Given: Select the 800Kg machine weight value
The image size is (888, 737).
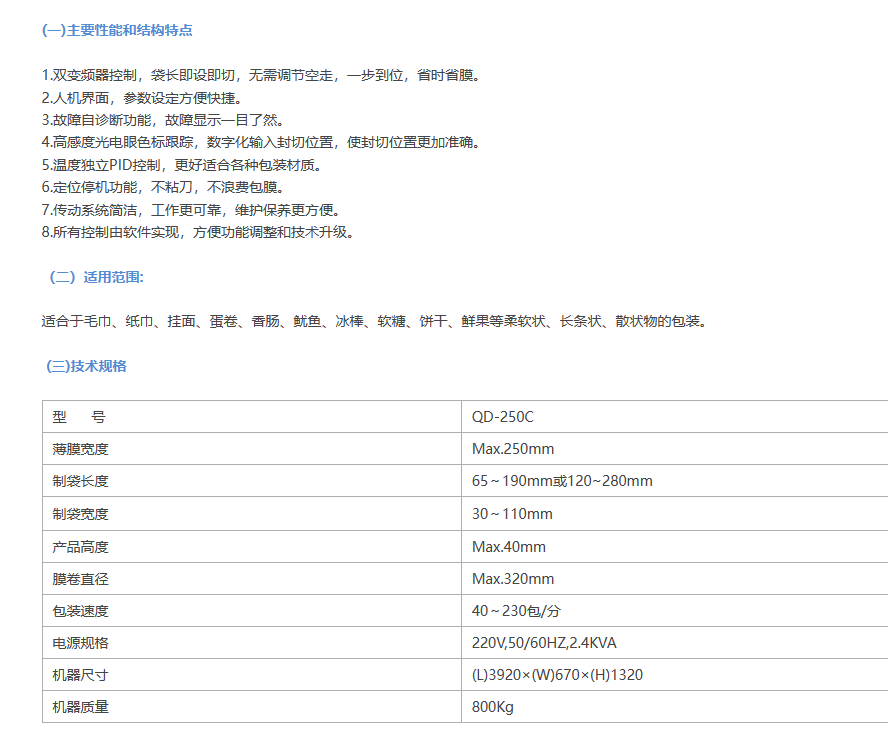Looking at the screenshot, I should click(x=493, y=707).
